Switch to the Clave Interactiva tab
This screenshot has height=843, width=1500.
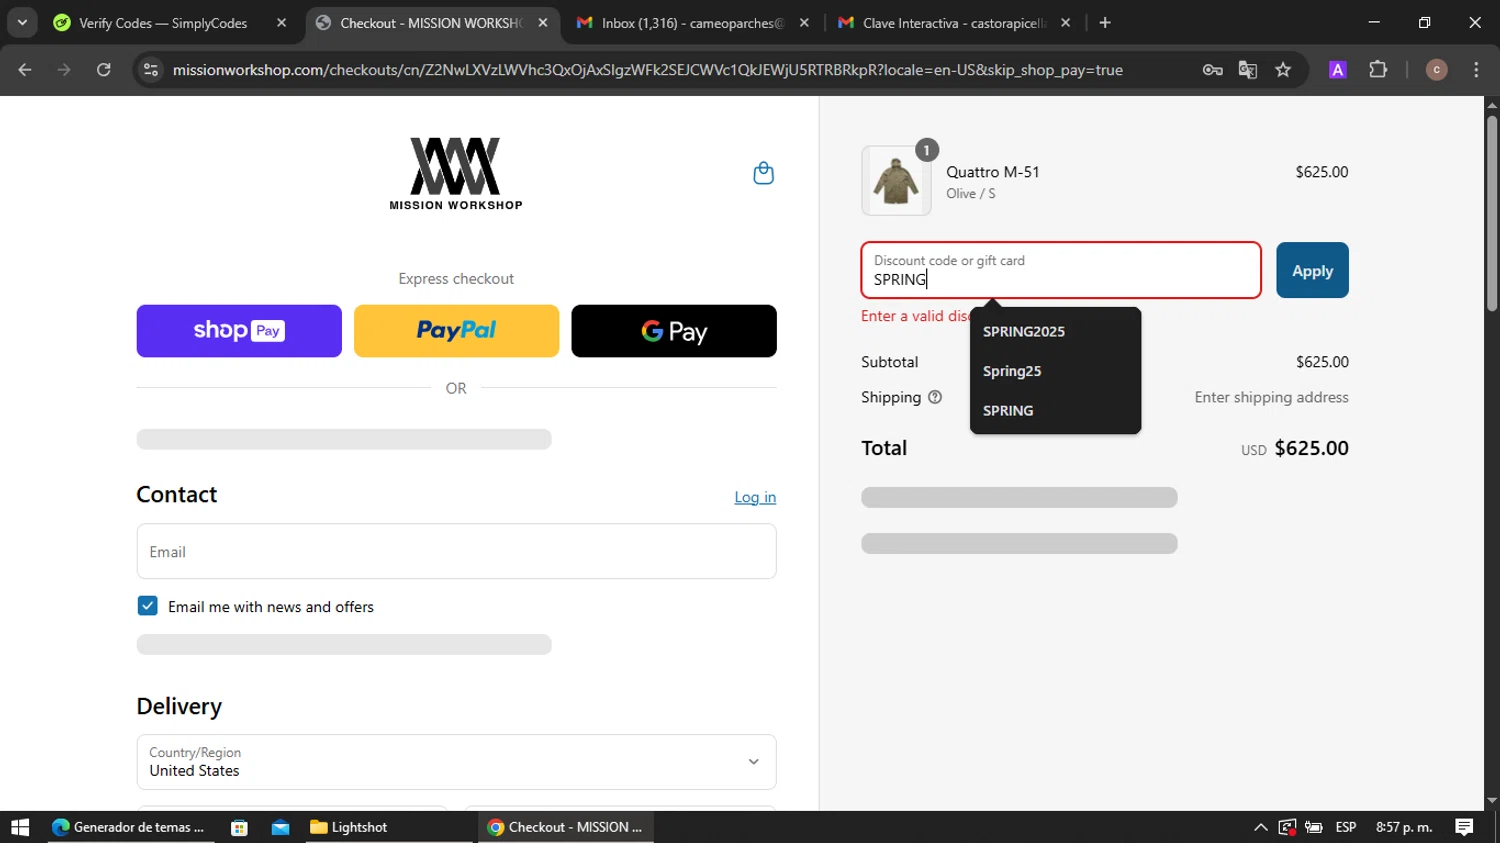(x=954, y=23)
